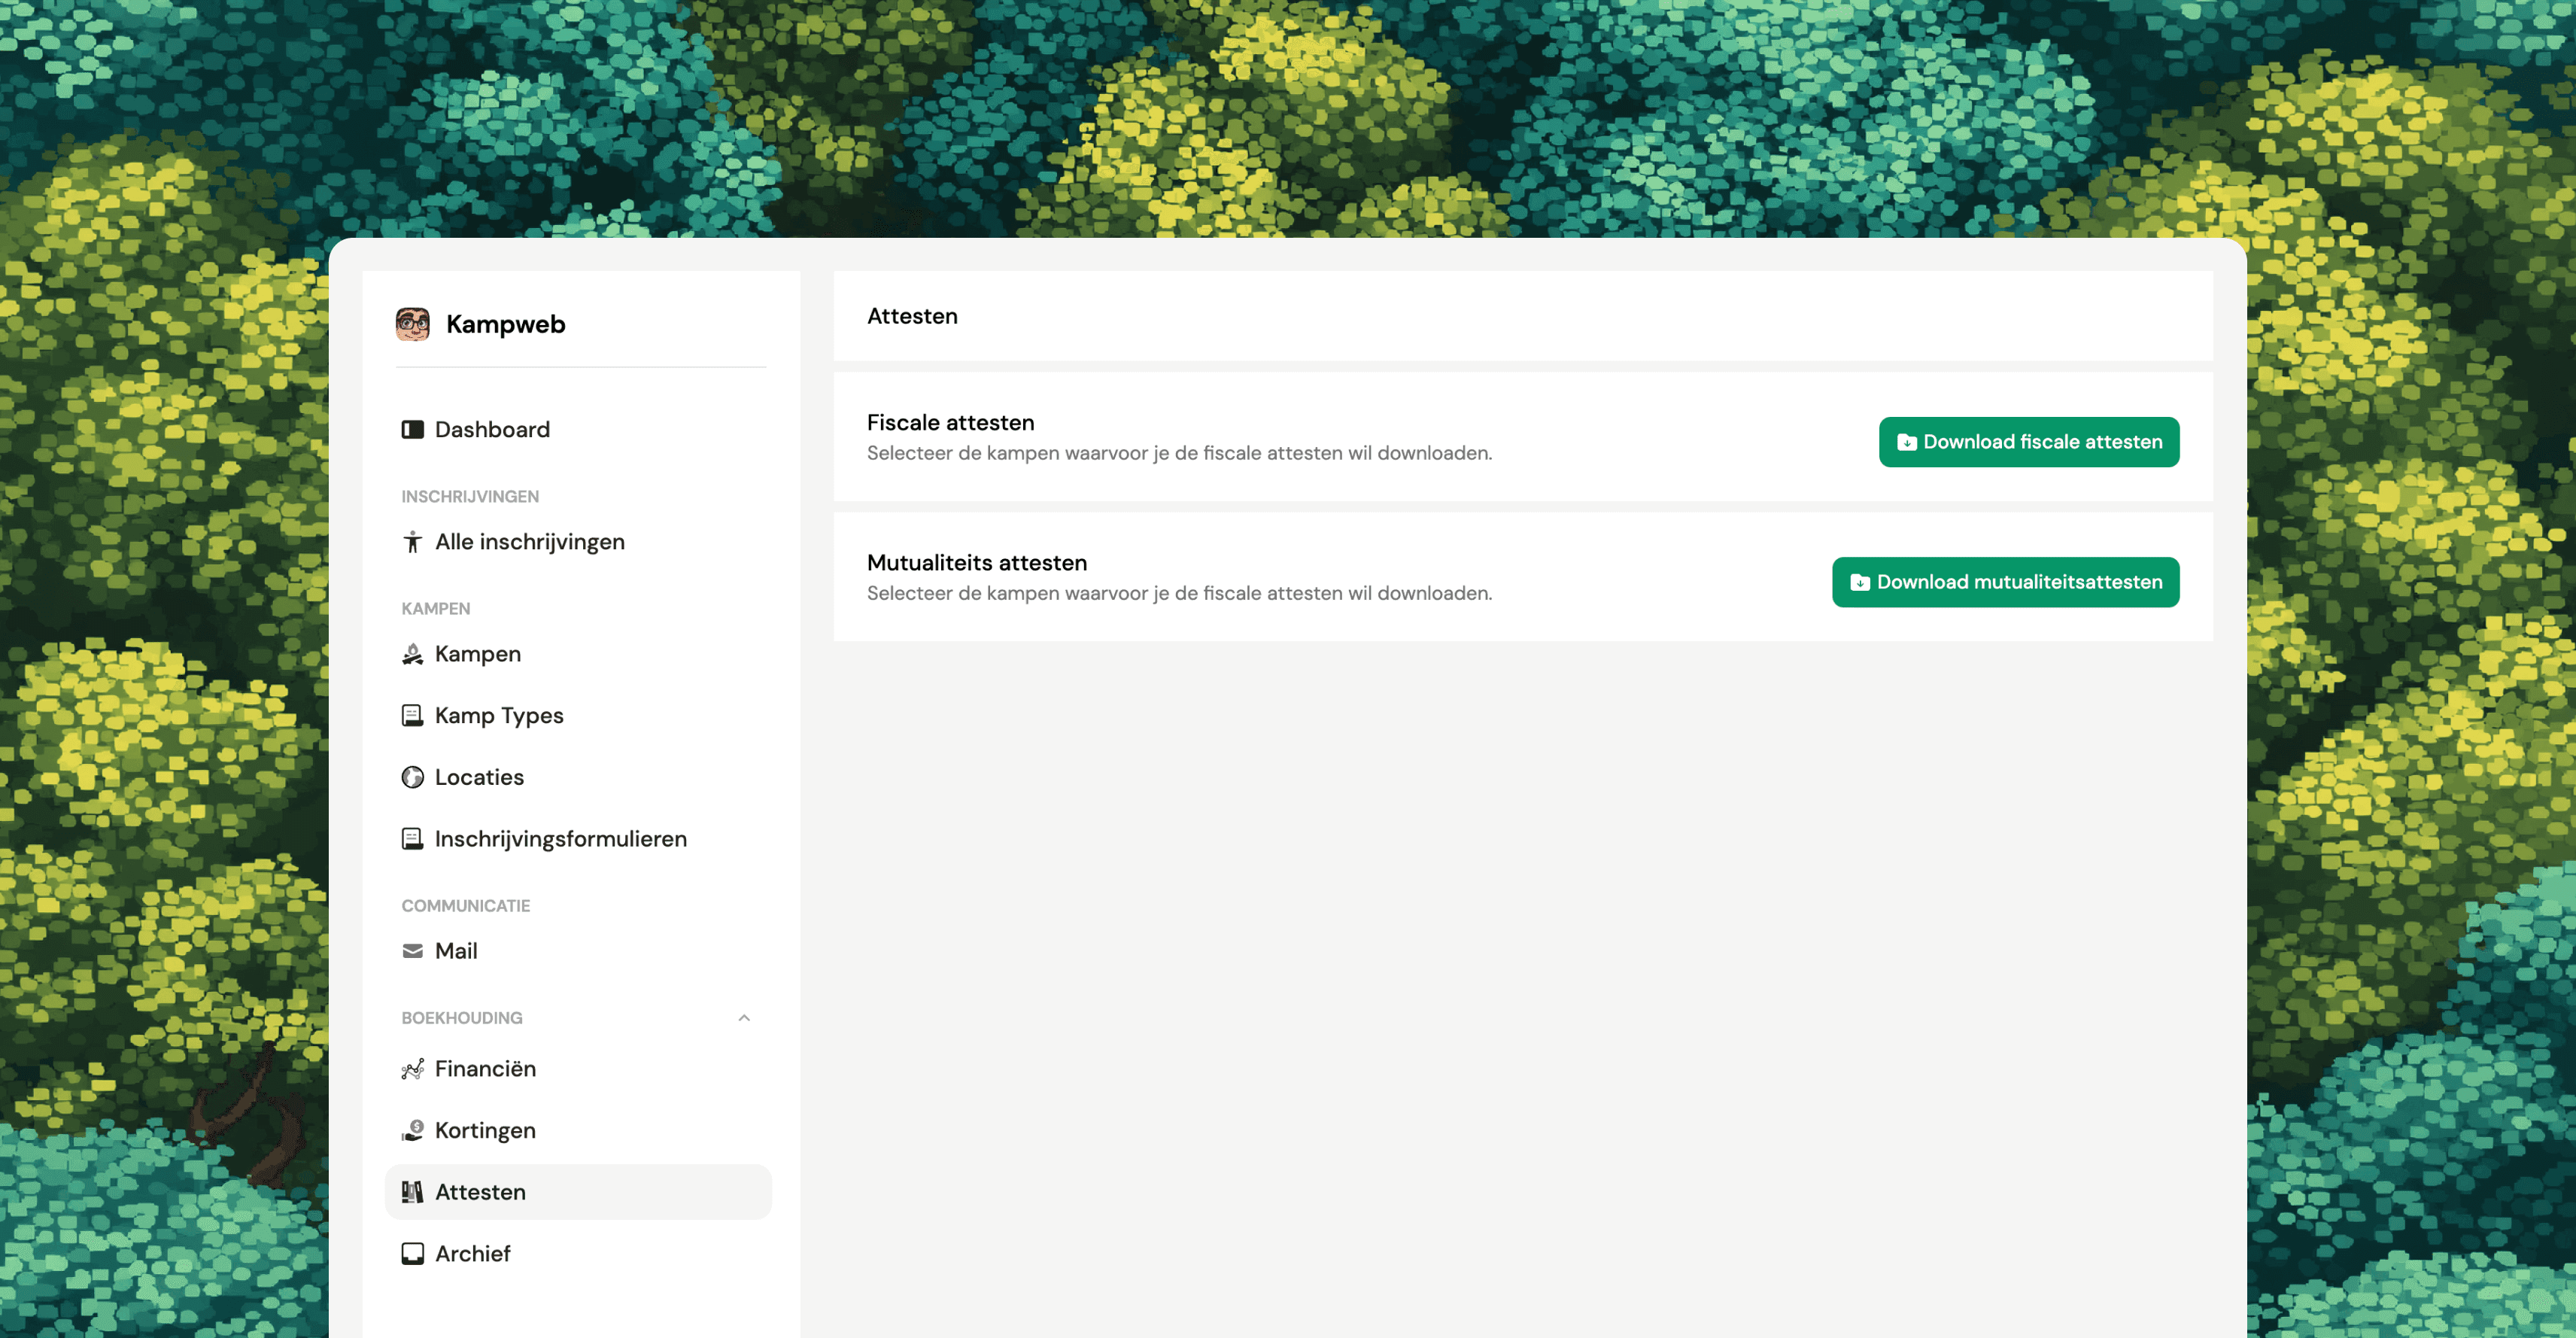Click the books icon next to Attesten
This screenshot has height=1338, width=2576.
point(412,1191)
